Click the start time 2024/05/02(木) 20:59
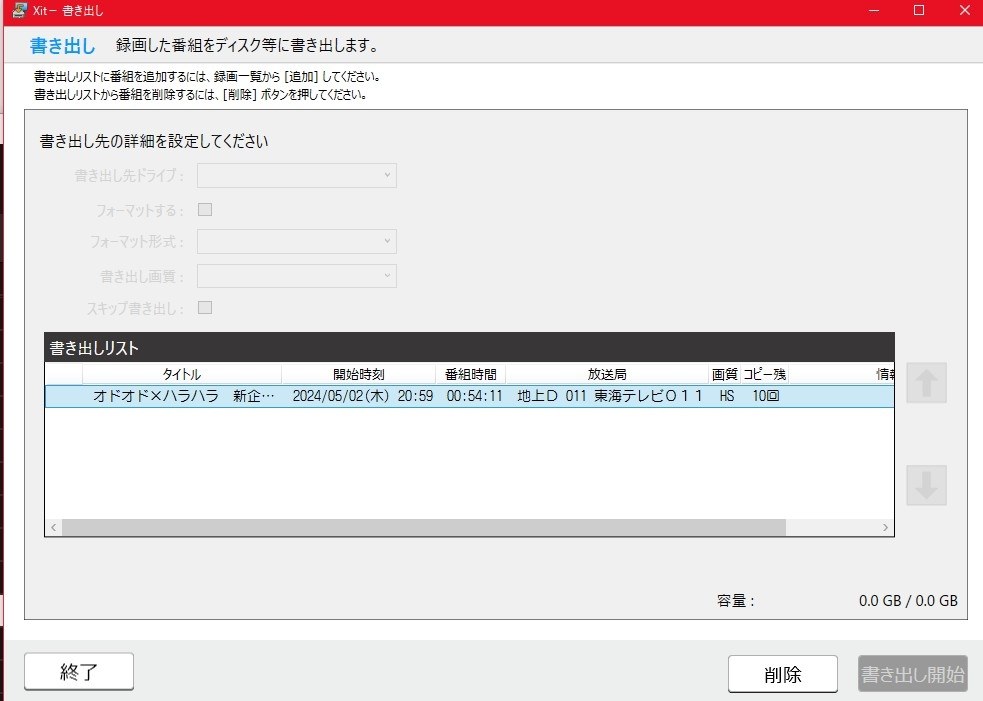 click(362, 396)
